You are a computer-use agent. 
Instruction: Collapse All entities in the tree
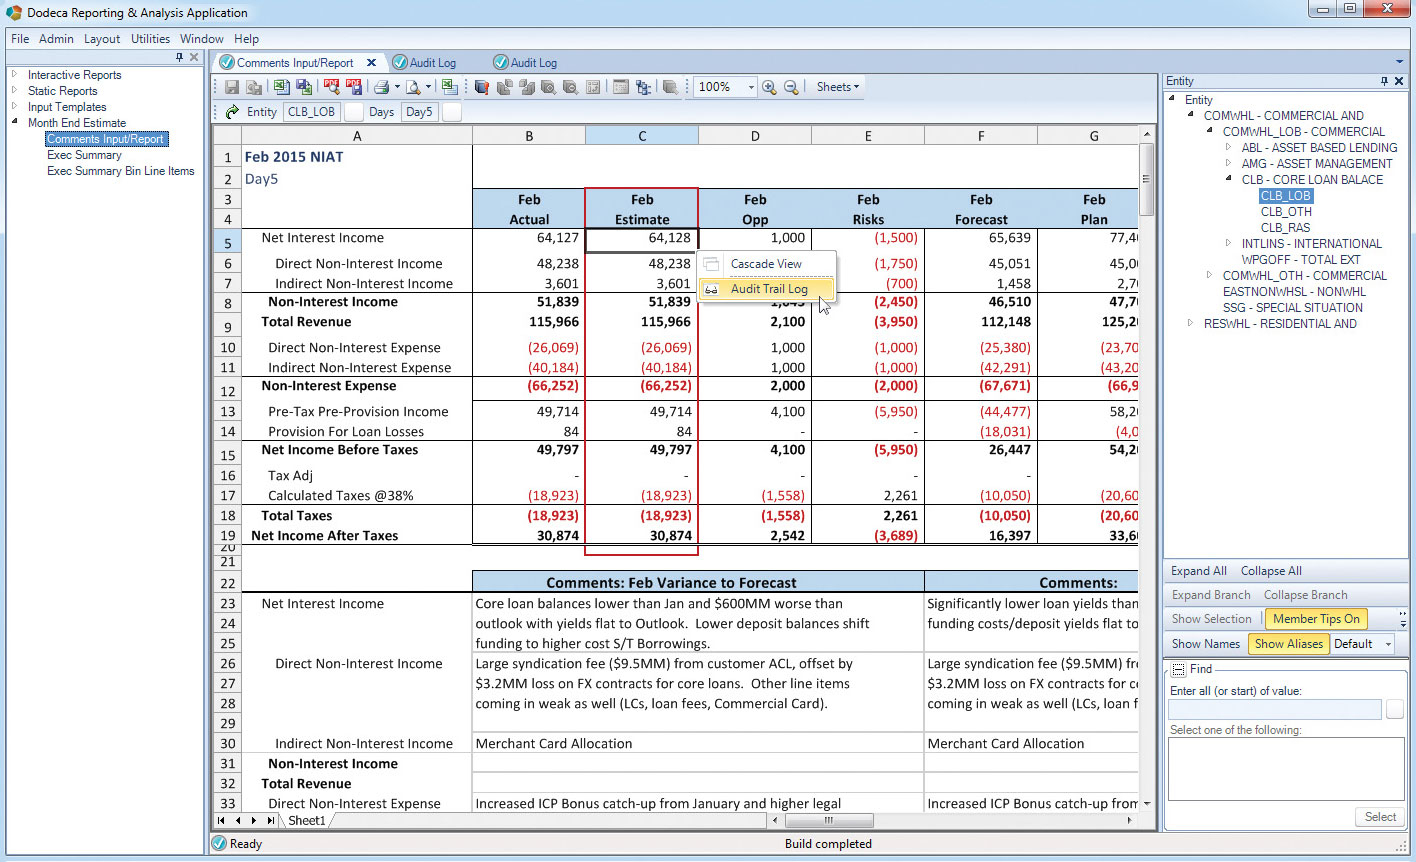(x=1271, y=570)
